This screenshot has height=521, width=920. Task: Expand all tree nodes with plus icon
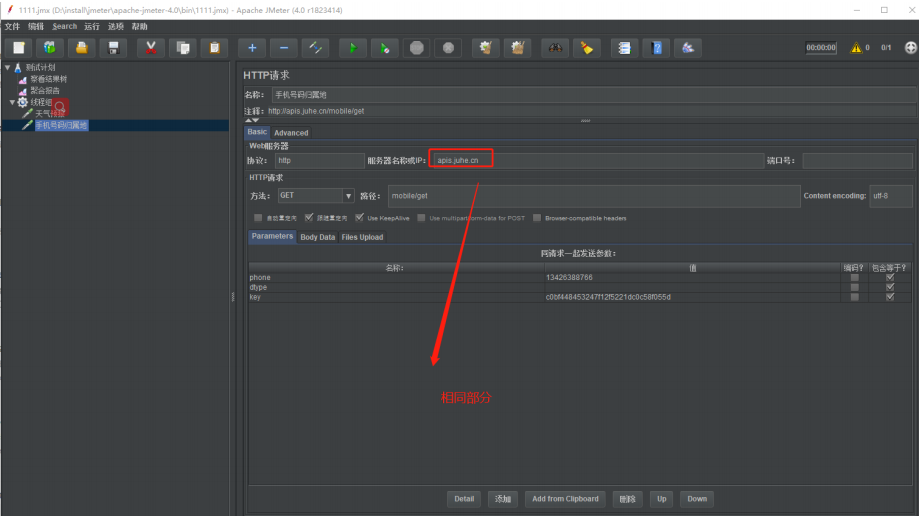(x=252, y=48)
